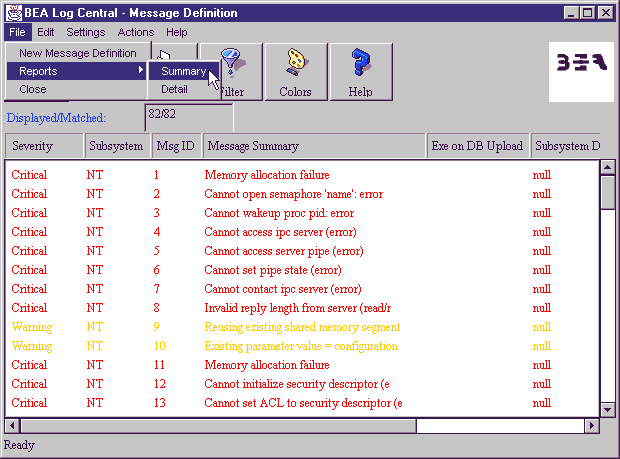620x459 pixels.
Task: Click horizontal scrollbar right arrow
Action: tap(592, 425)
